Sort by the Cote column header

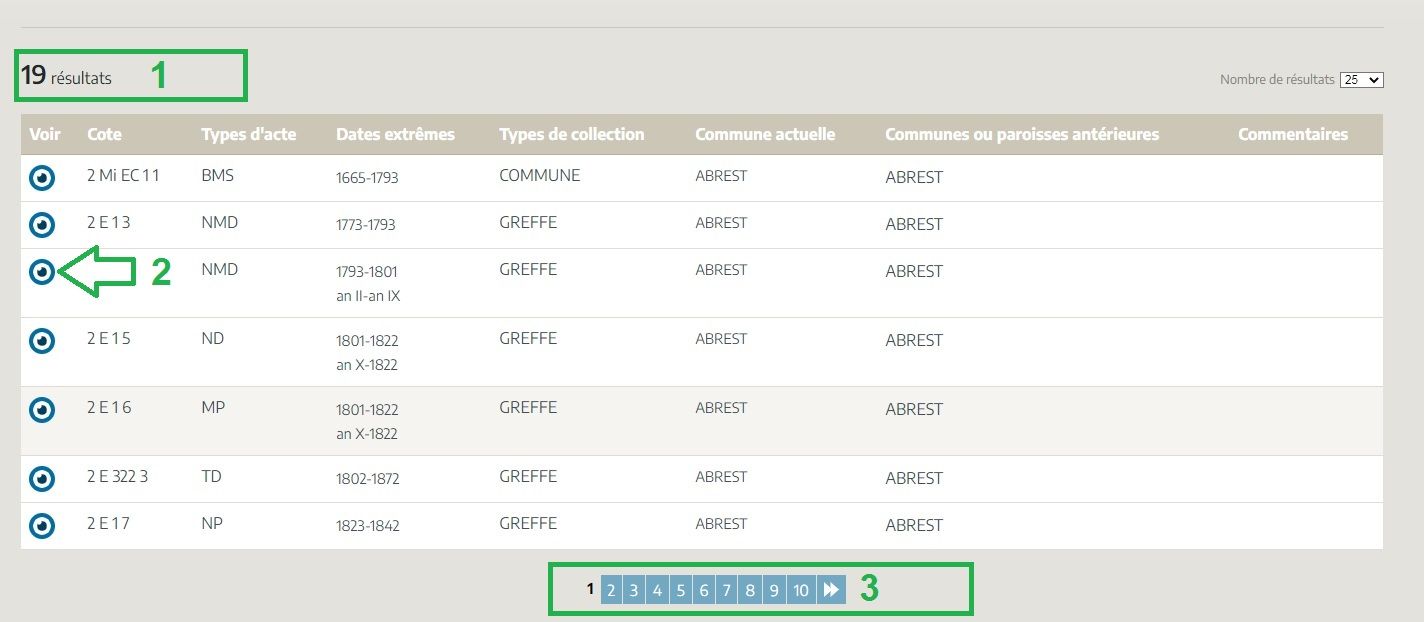(104, 134)
